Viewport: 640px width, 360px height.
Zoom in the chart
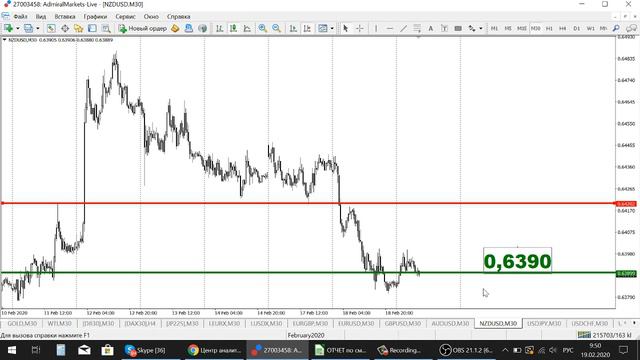pyautogui.click(x=262, y=28)
